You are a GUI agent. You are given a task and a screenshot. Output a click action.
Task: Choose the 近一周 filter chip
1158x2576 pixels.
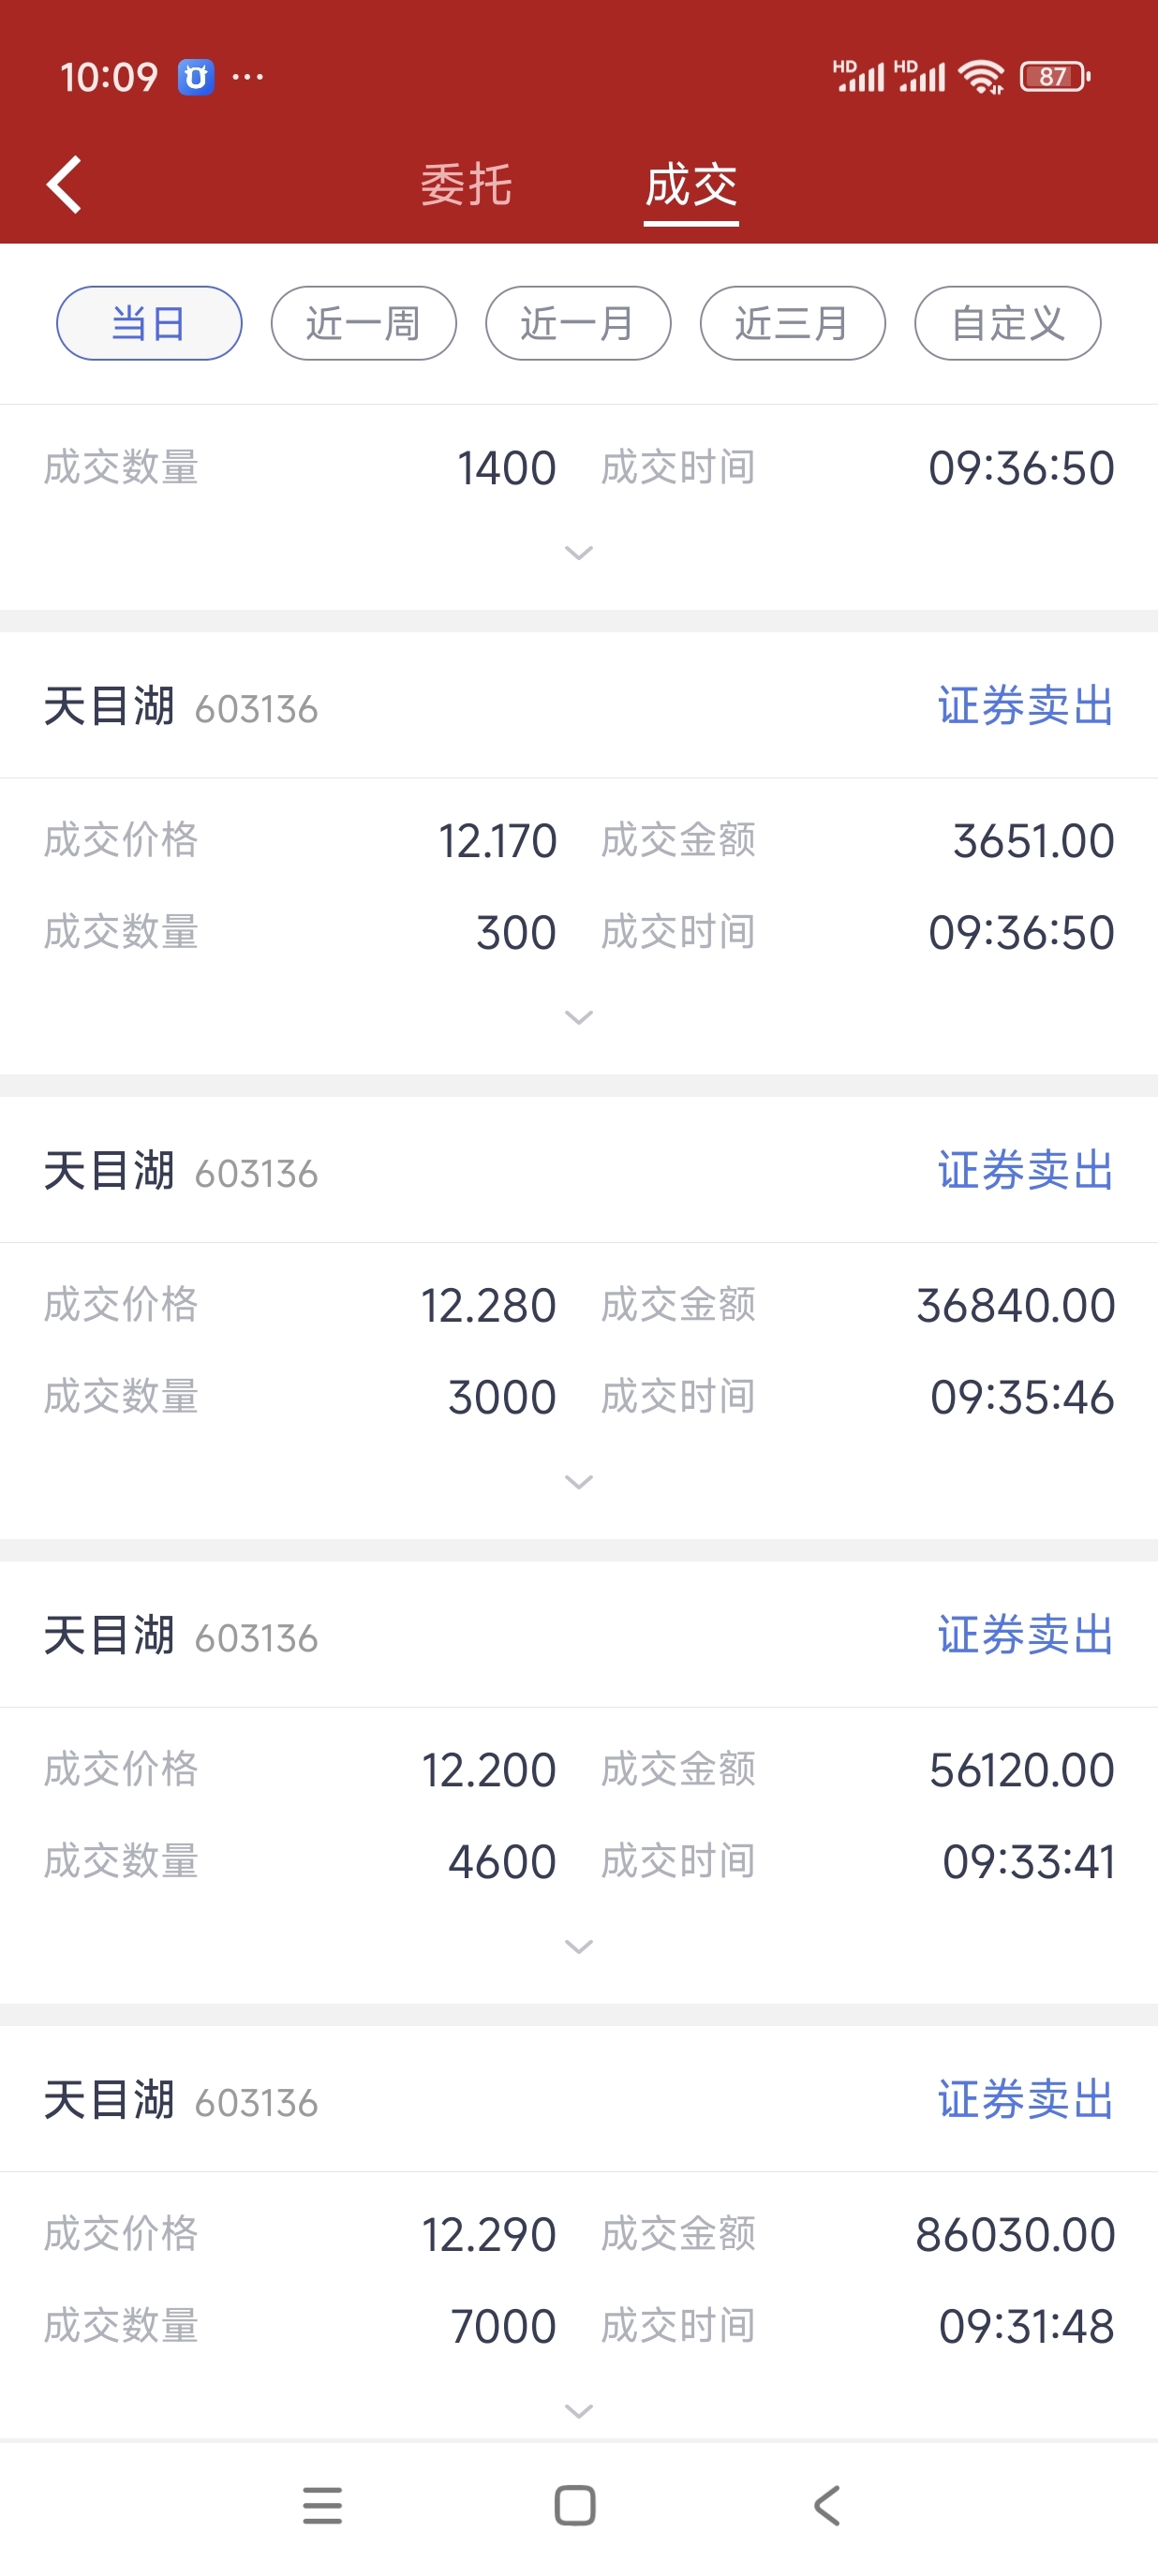pos(364,323)
